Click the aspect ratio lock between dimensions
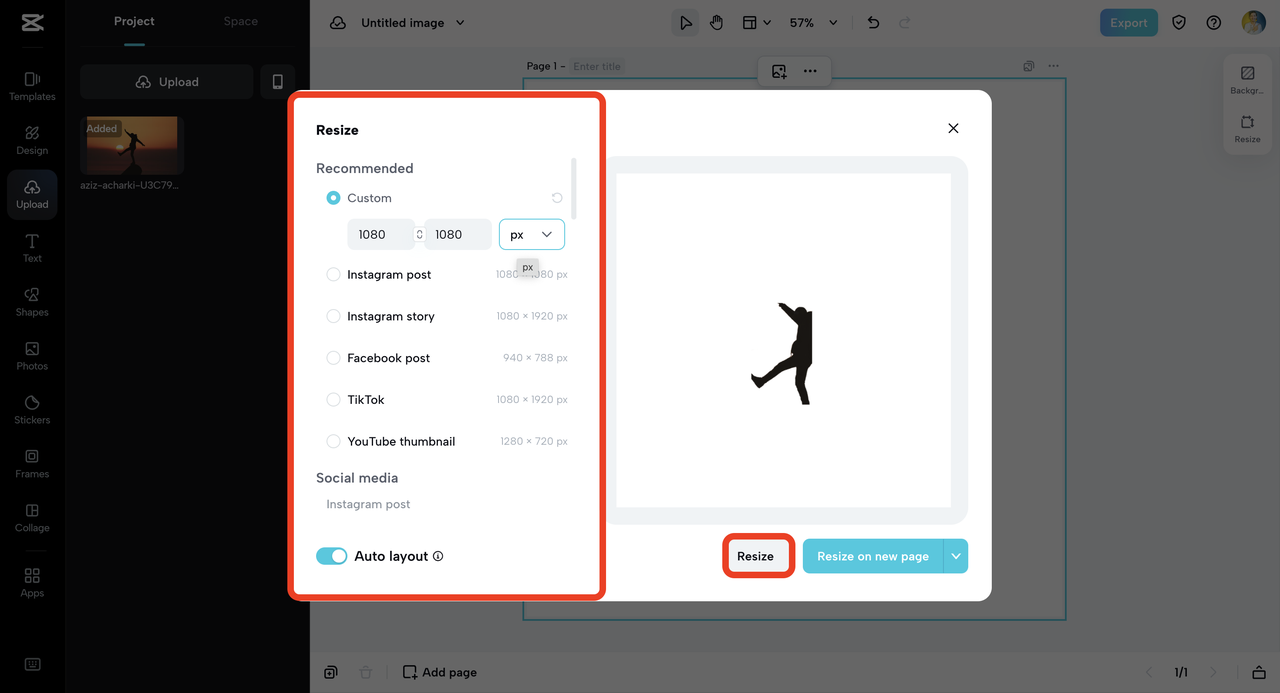Image resolution: width=1280 pixels, height=693 pixels. (x=420, y=234)
